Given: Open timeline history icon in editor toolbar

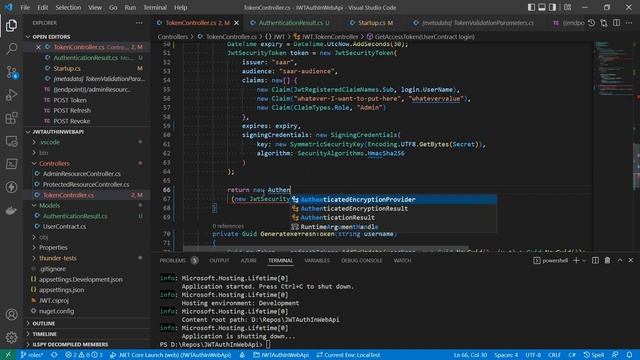Looking at the screenshot, I should point(591,23).
